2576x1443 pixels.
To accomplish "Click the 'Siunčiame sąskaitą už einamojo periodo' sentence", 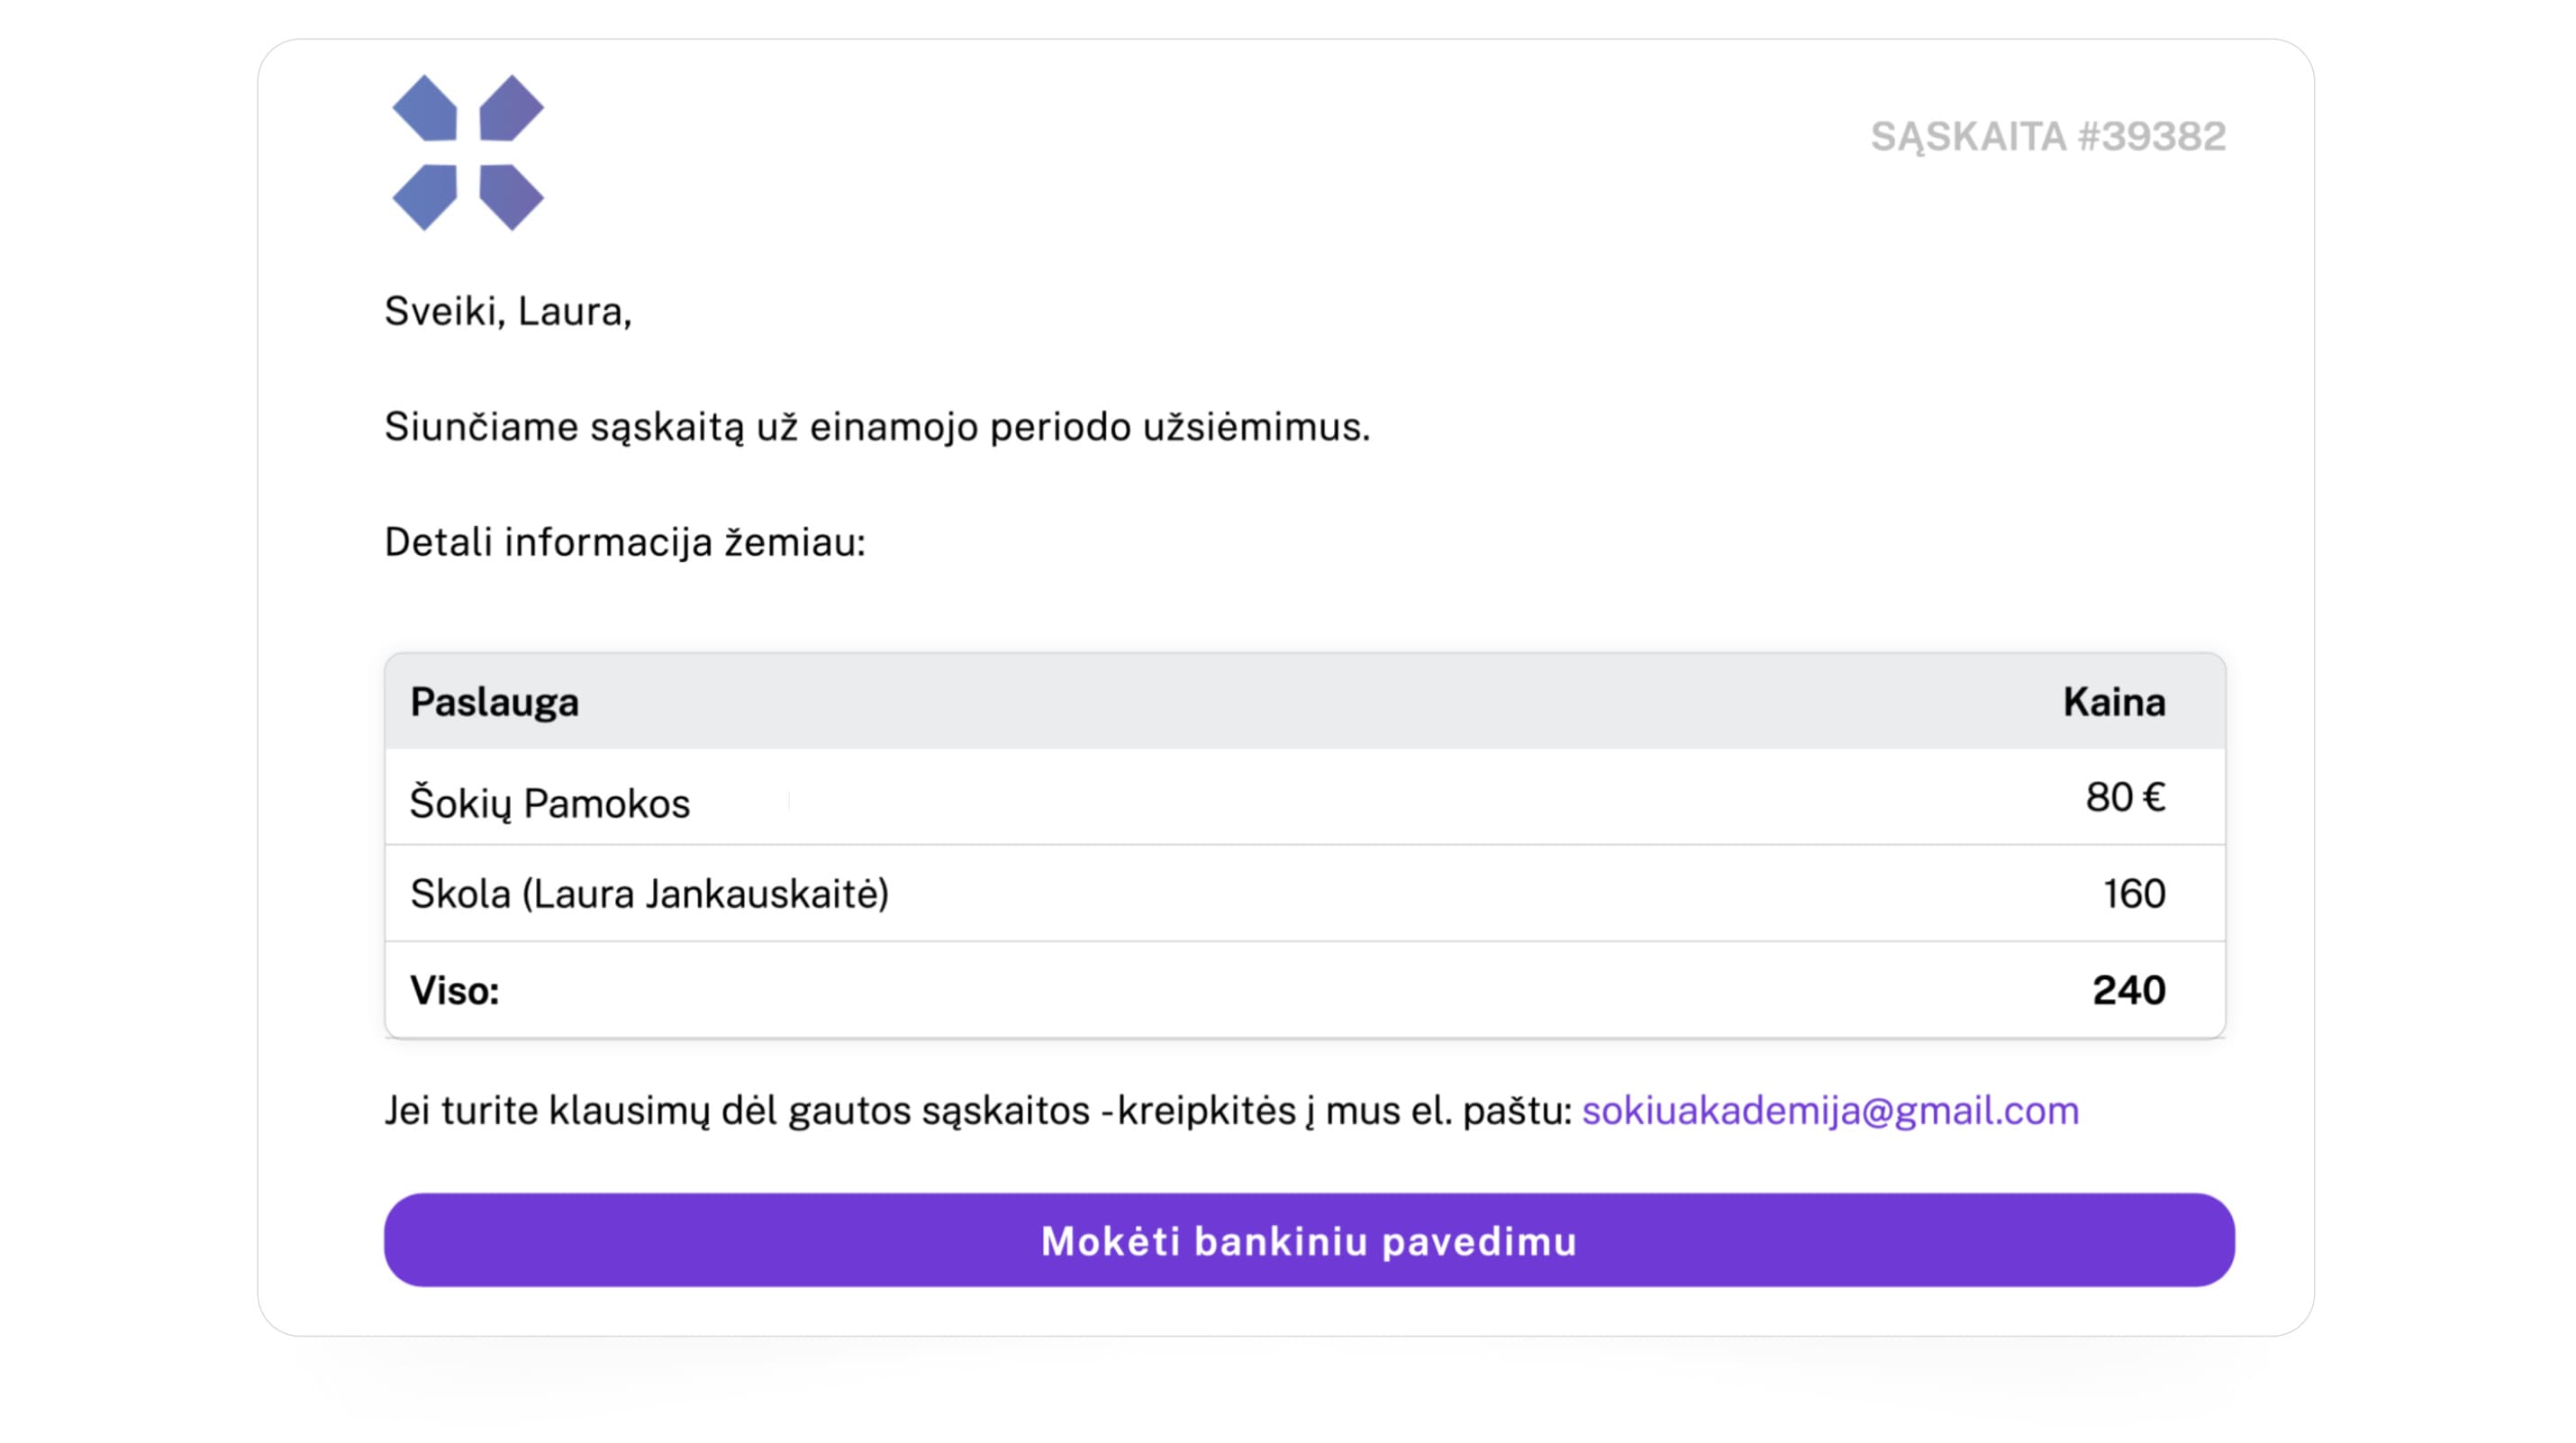I will [x=877, y=428].
